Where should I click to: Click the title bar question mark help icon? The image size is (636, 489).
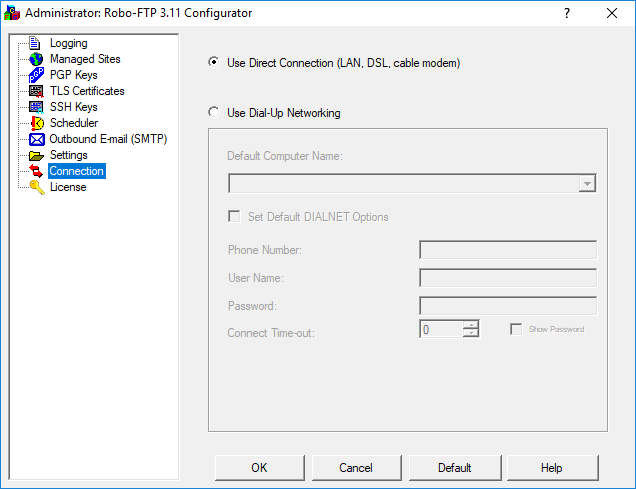[567, 13]
